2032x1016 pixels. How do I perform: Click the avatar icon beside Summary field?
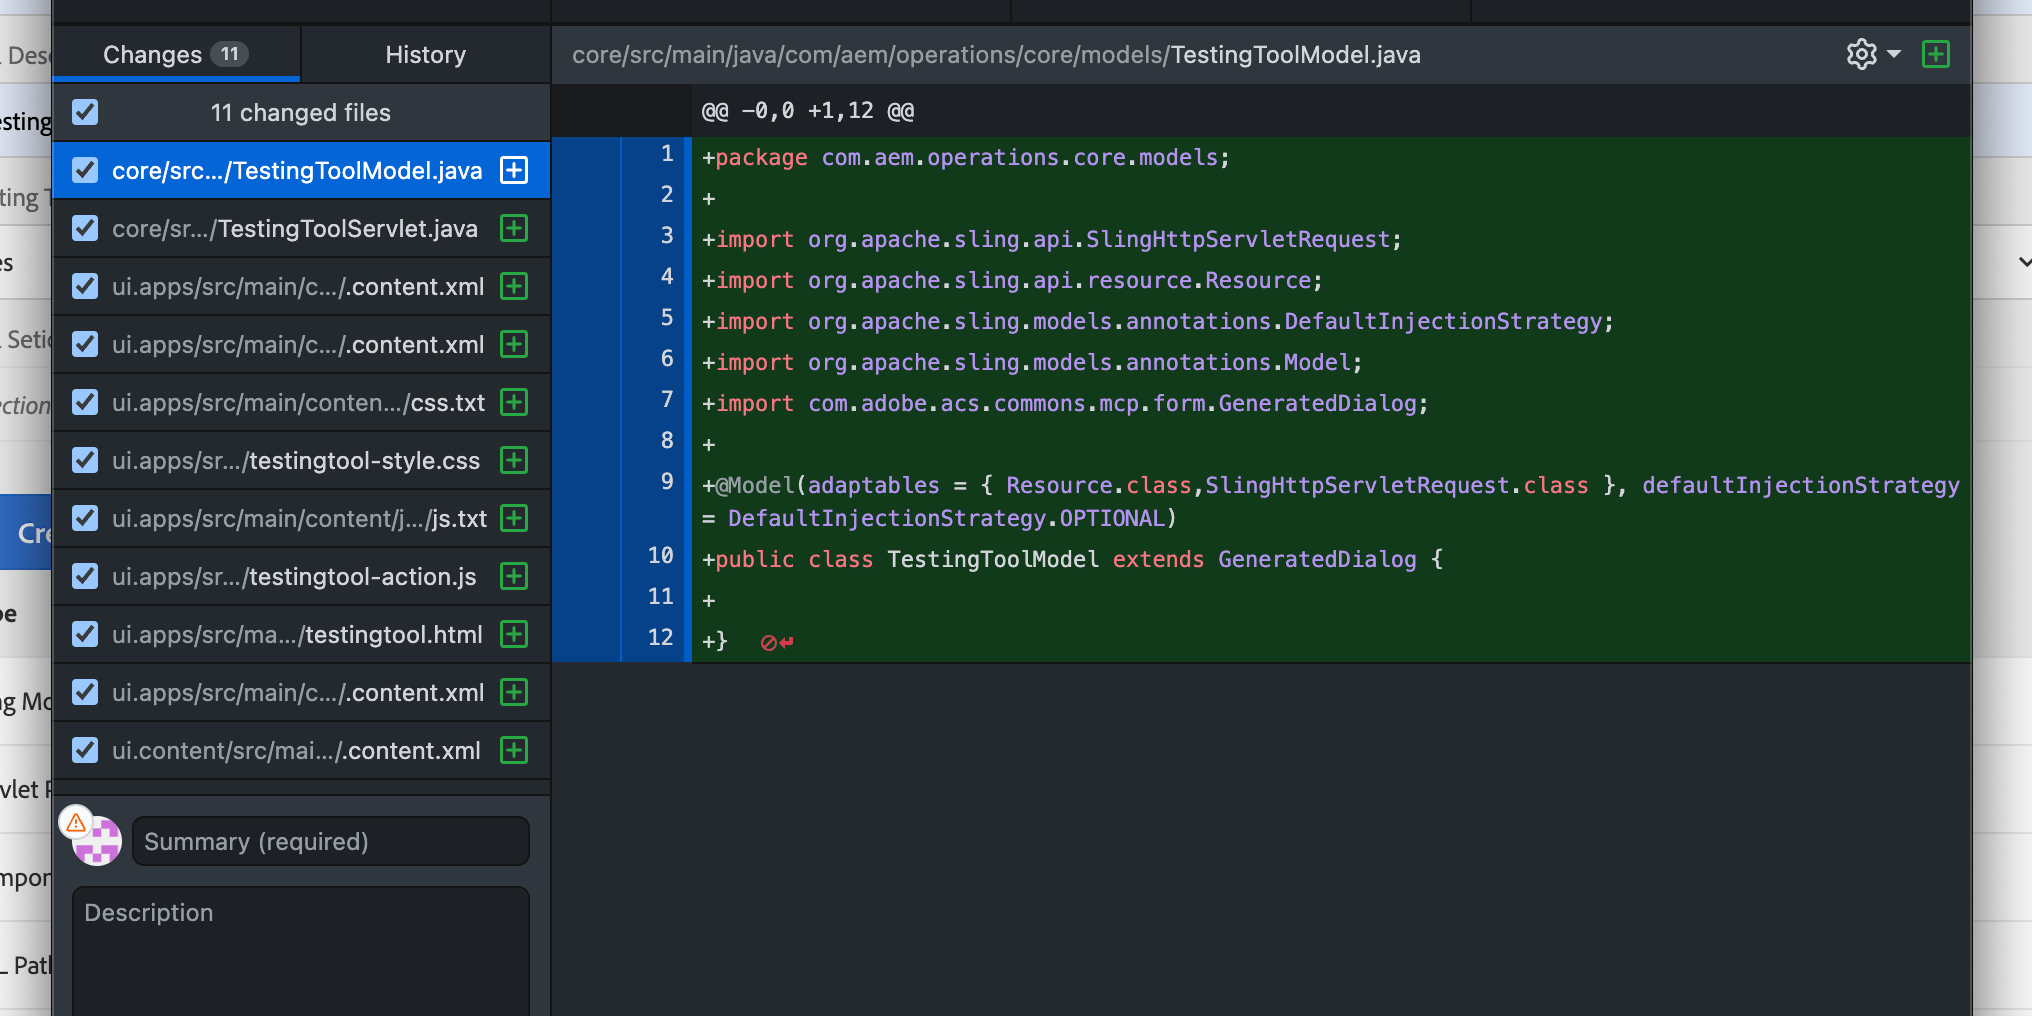pyautogui.click(x=95, y=841)
